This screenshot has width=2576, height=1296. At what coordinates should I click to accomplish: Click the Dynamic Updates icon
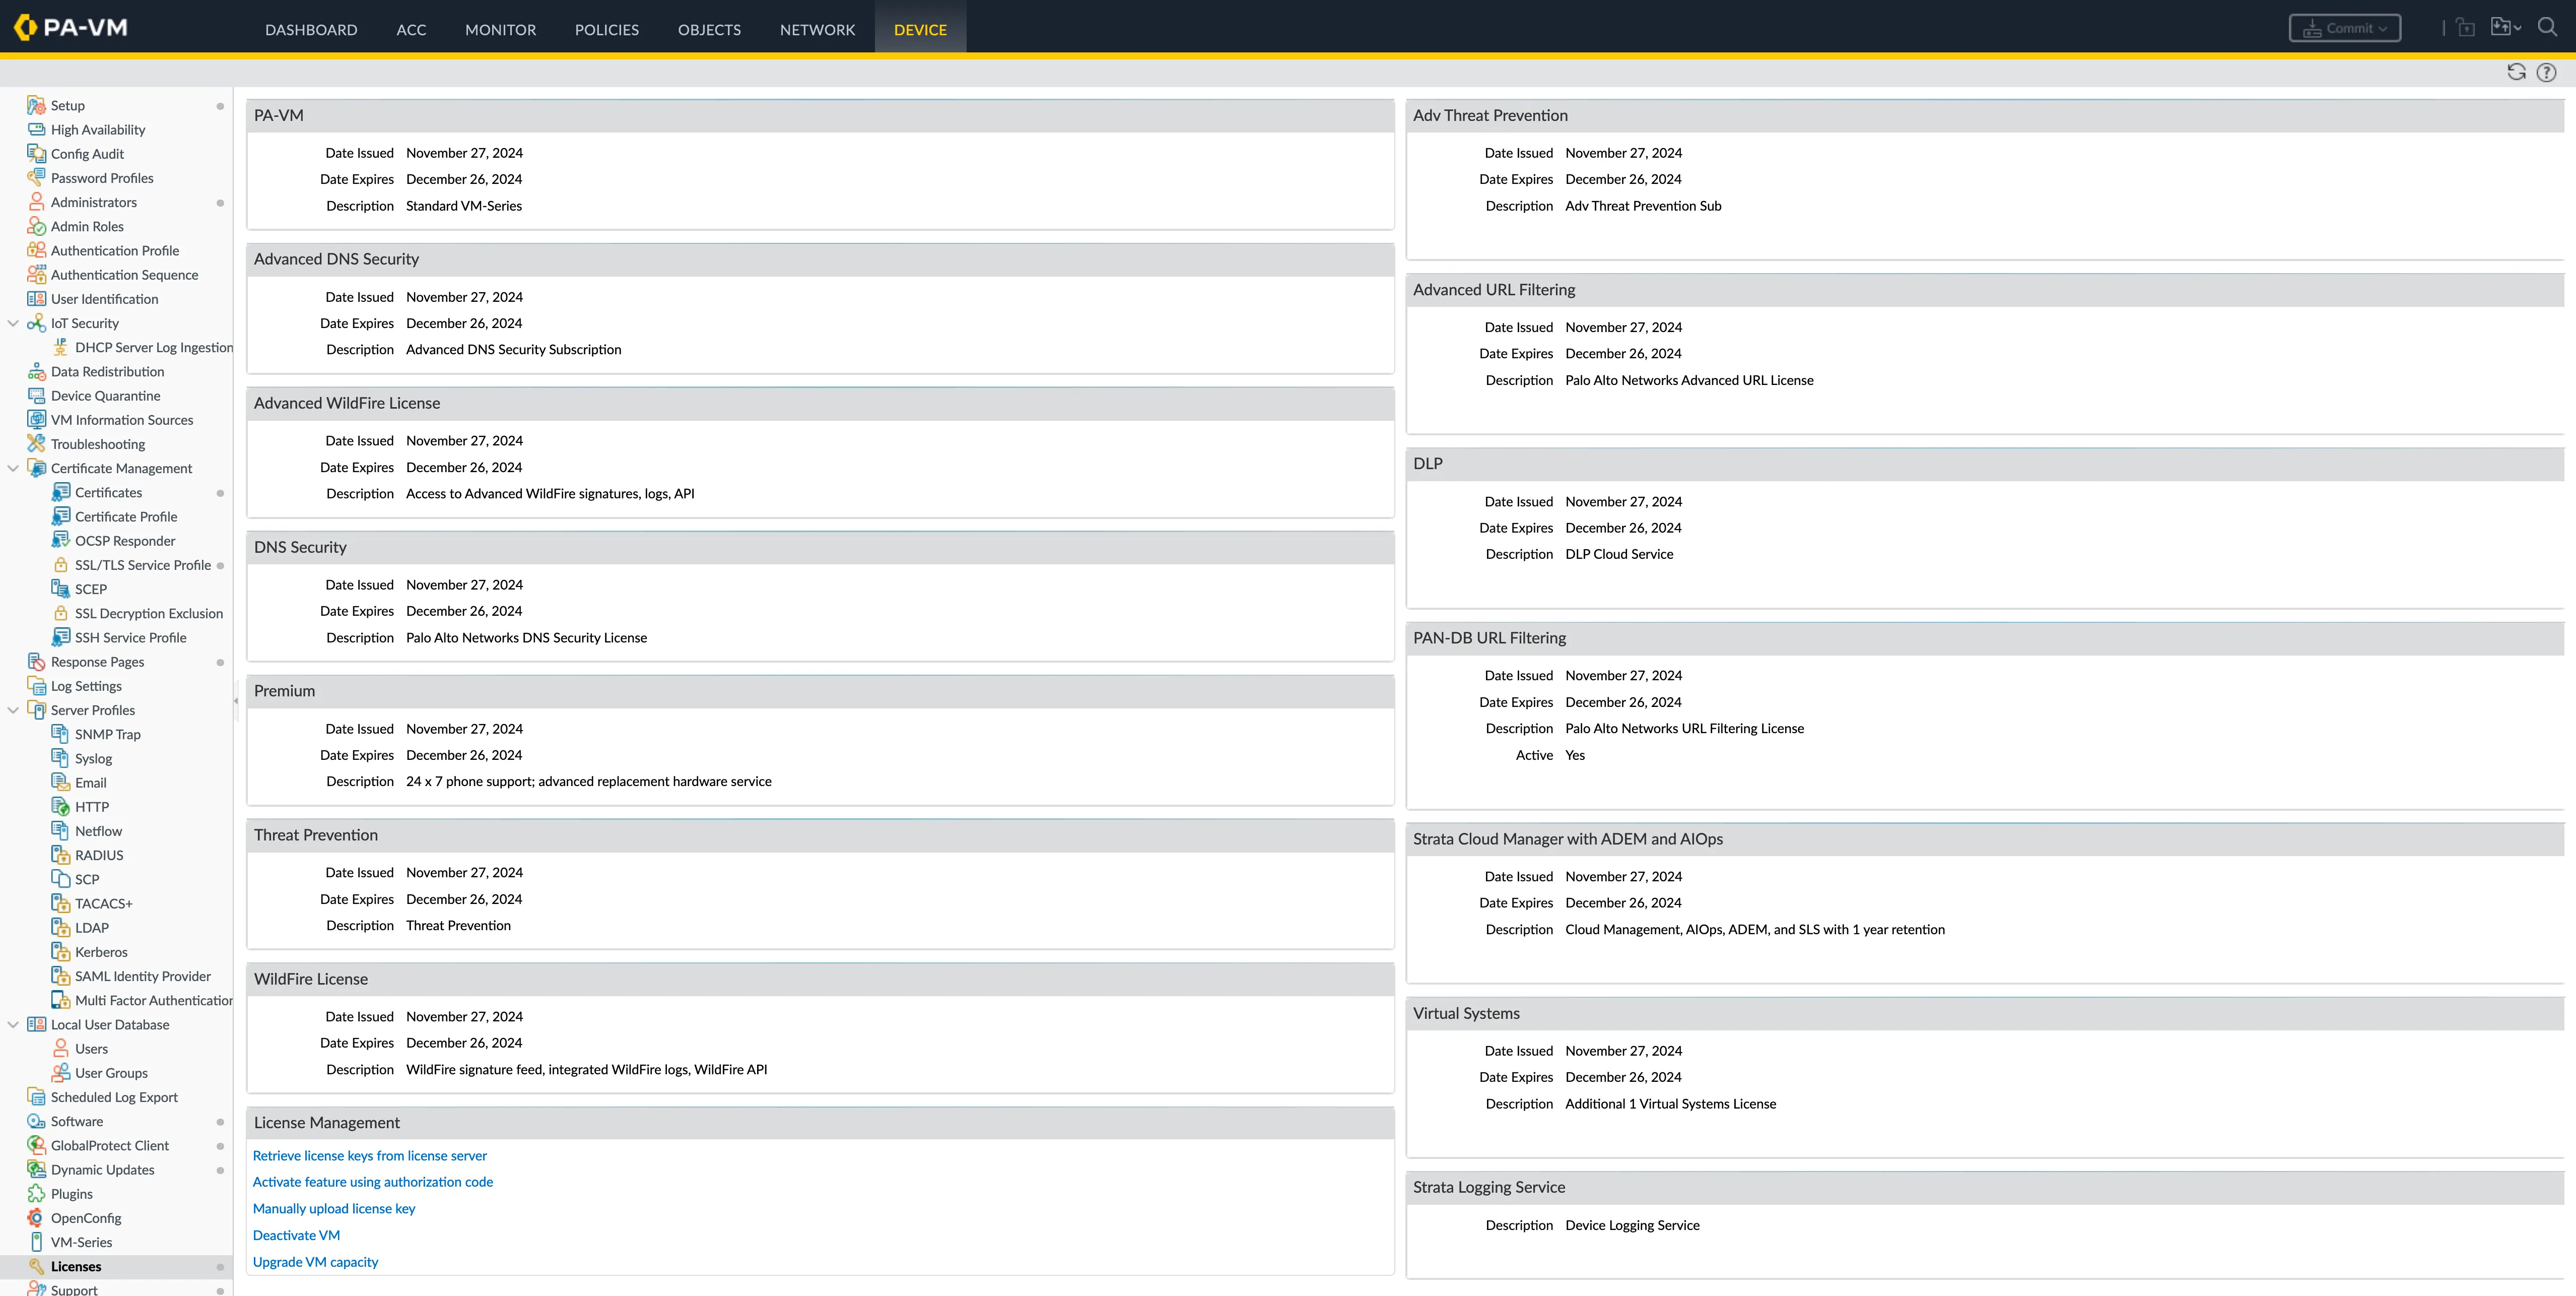(36, 1169)
